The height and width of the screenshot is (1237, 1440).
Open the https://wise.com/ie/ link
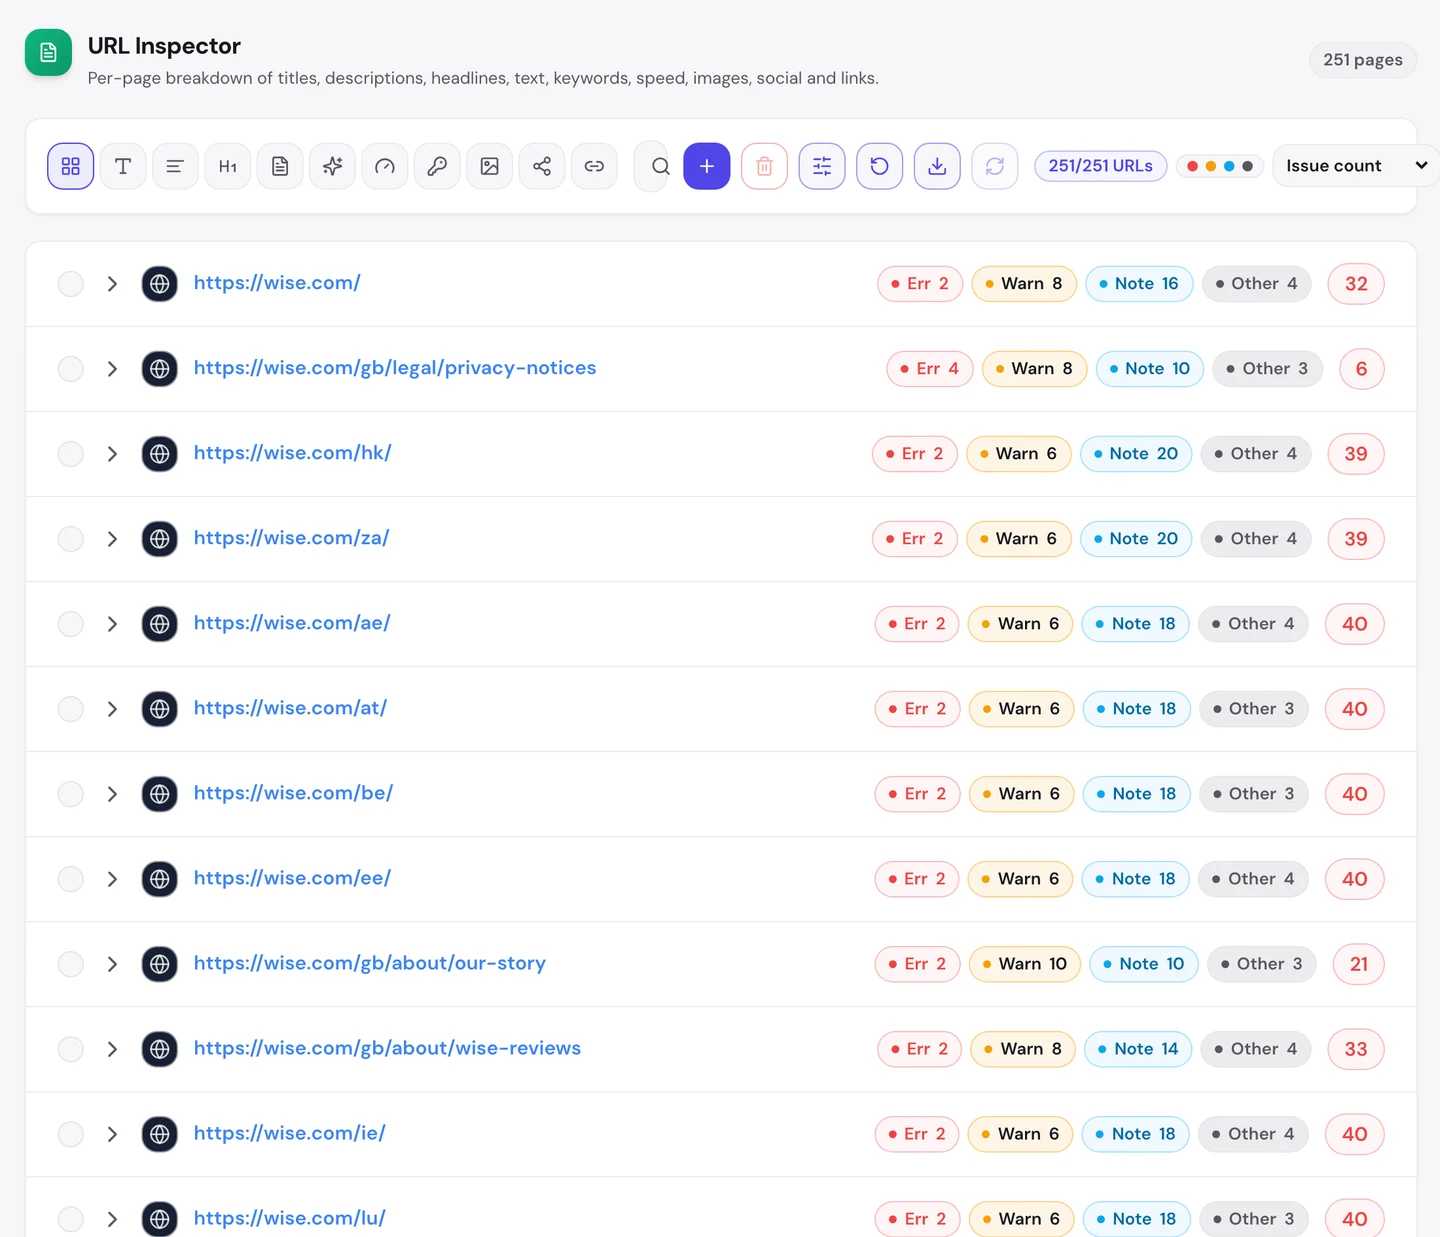[x=289, y=1133]
